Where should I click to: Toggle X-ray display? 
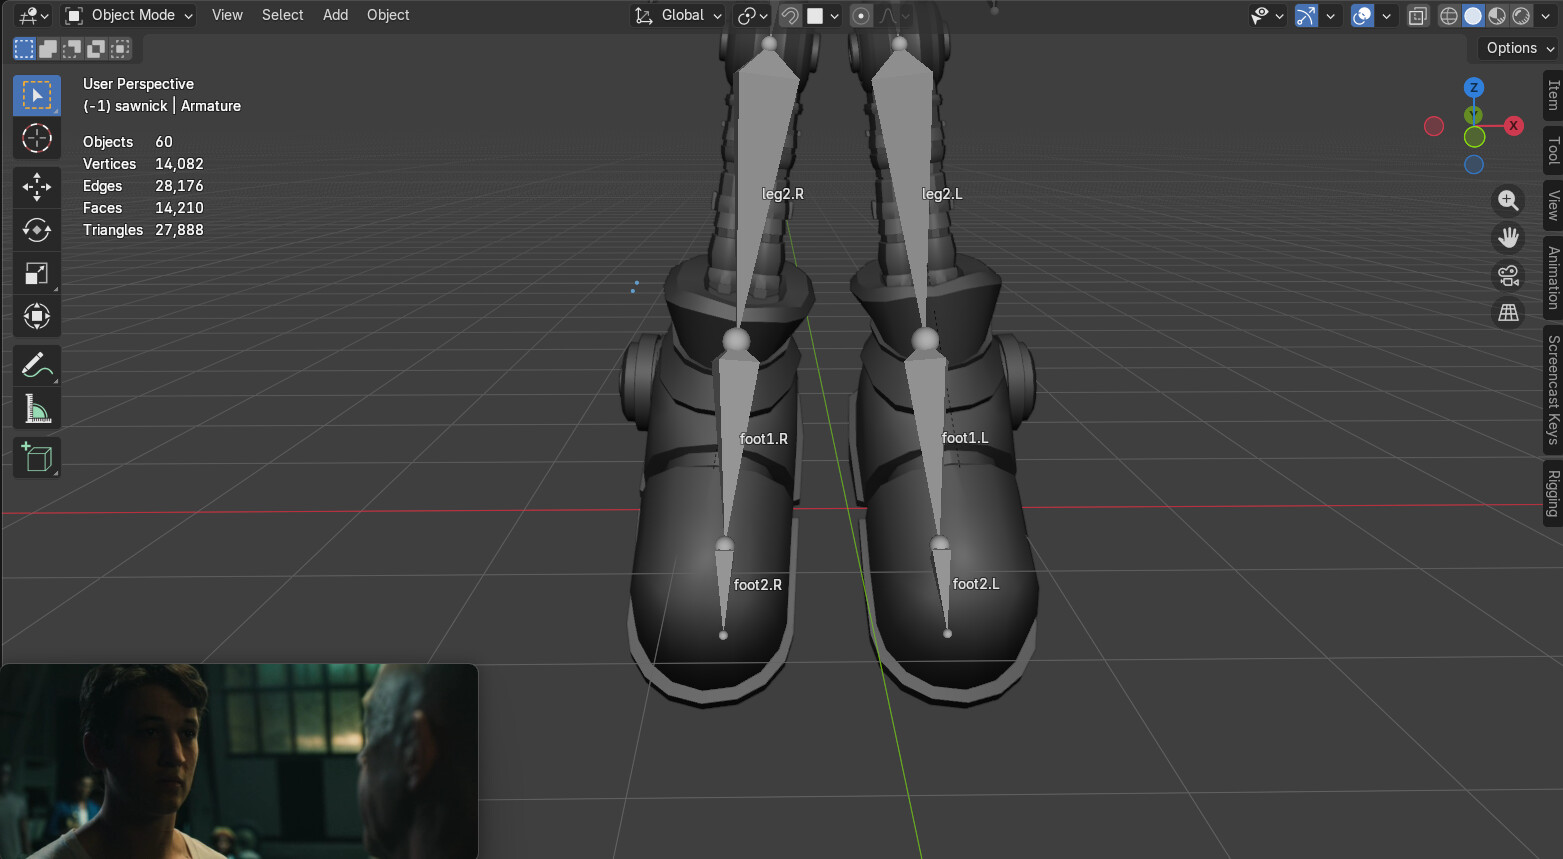click(x=1418, y=15)
